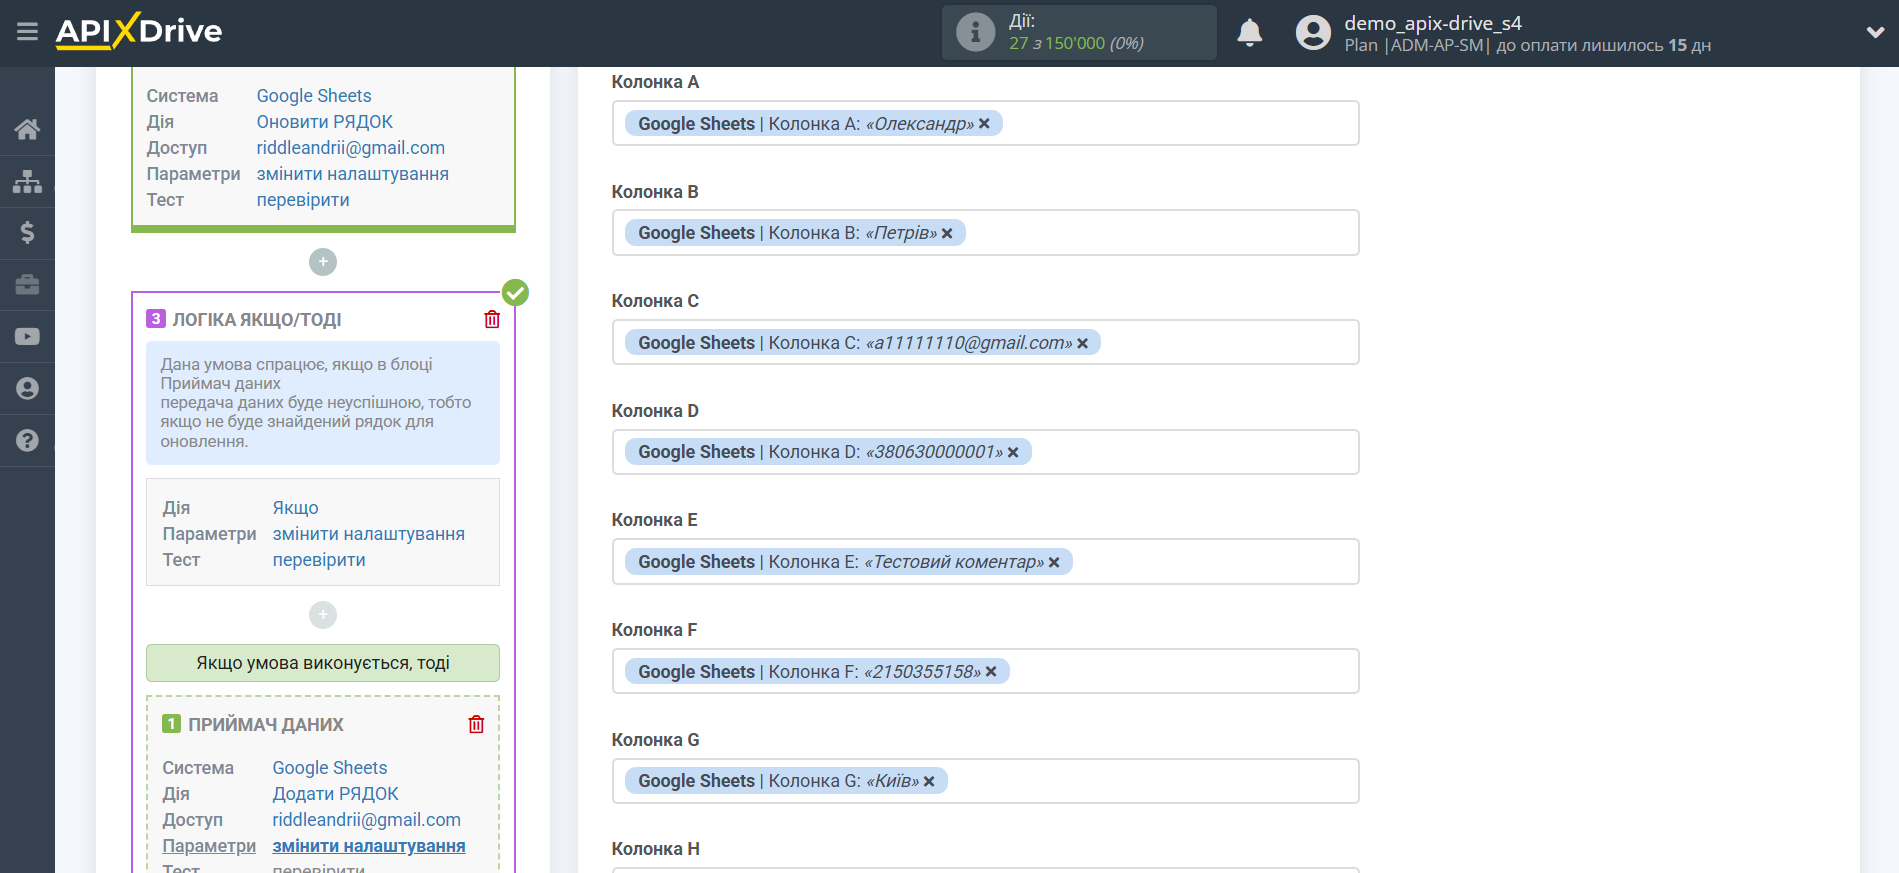Image resolution: width=1899 pixels, height=873 pixels.
Task: Open the billing dollar sidebar icon
Action: pos(27,233)
